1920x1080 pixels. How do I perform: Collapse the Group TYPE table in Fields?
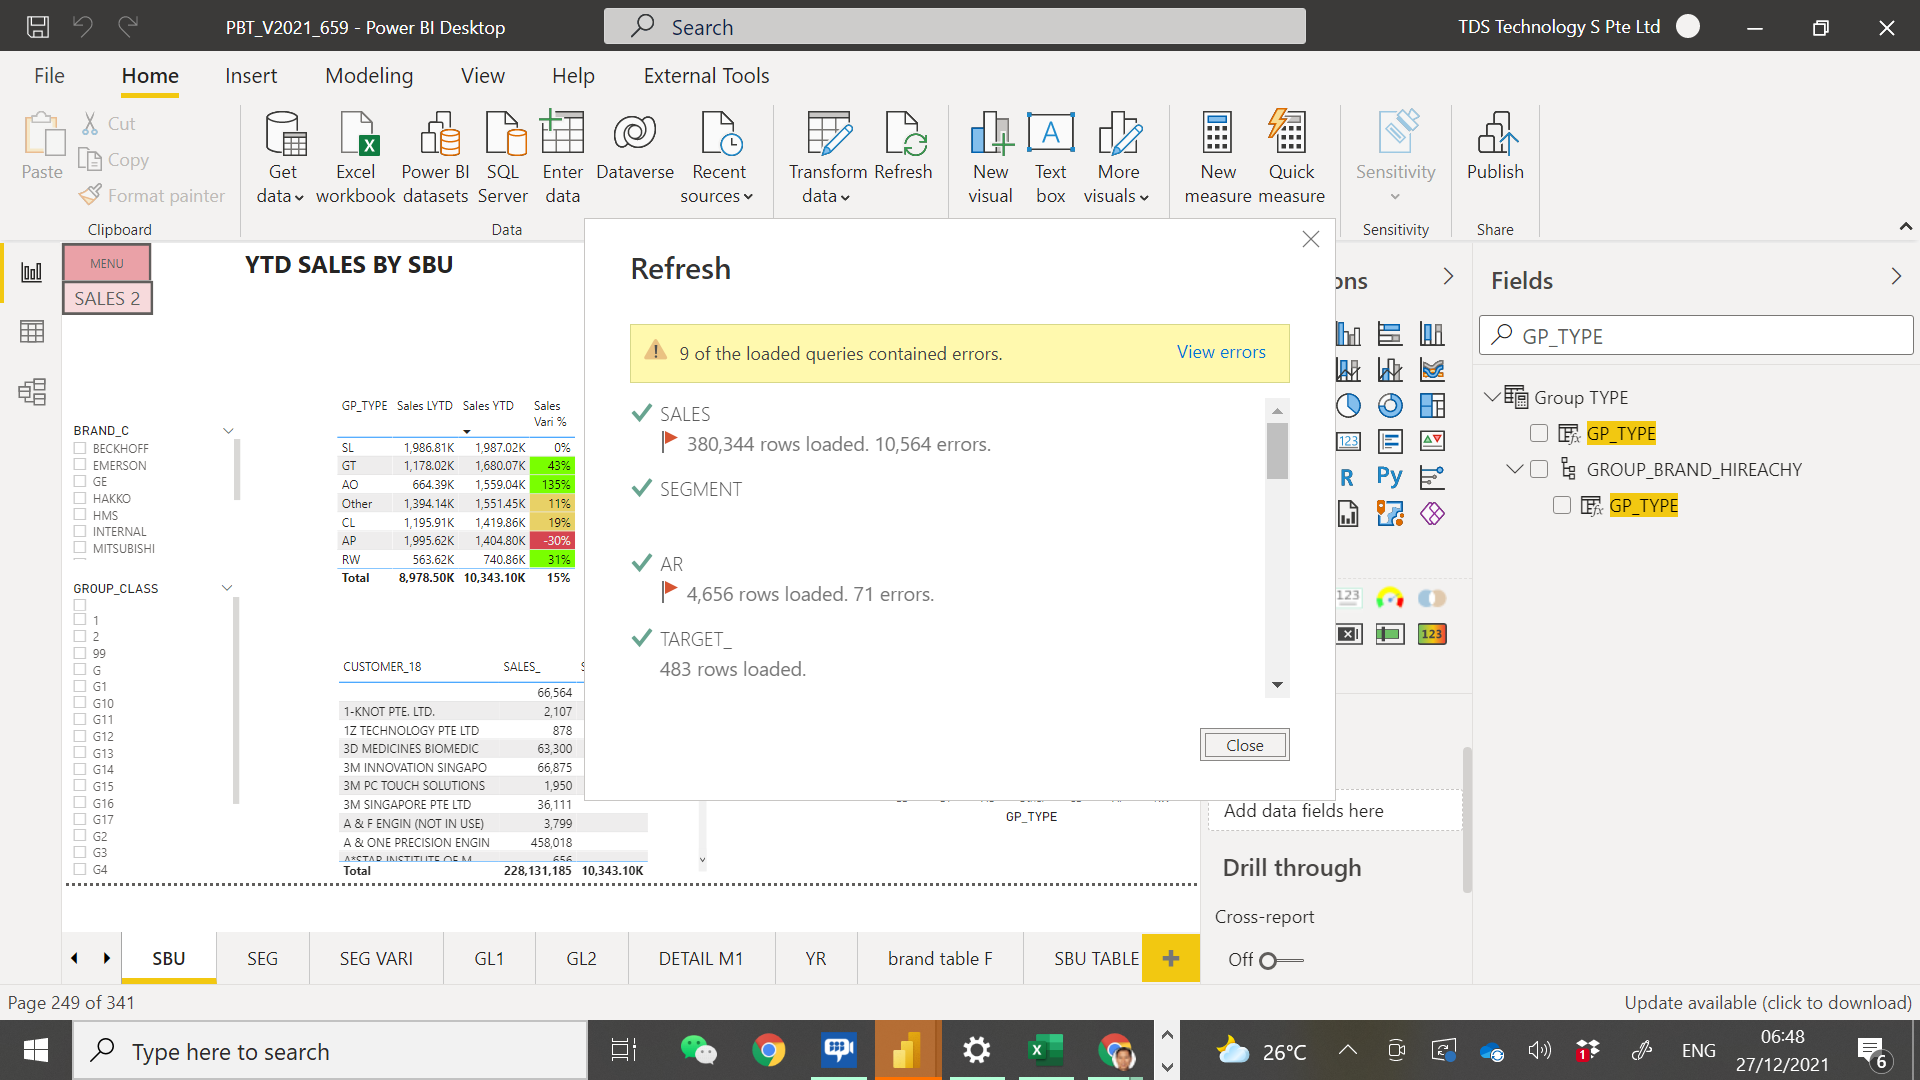(1492, 397)
